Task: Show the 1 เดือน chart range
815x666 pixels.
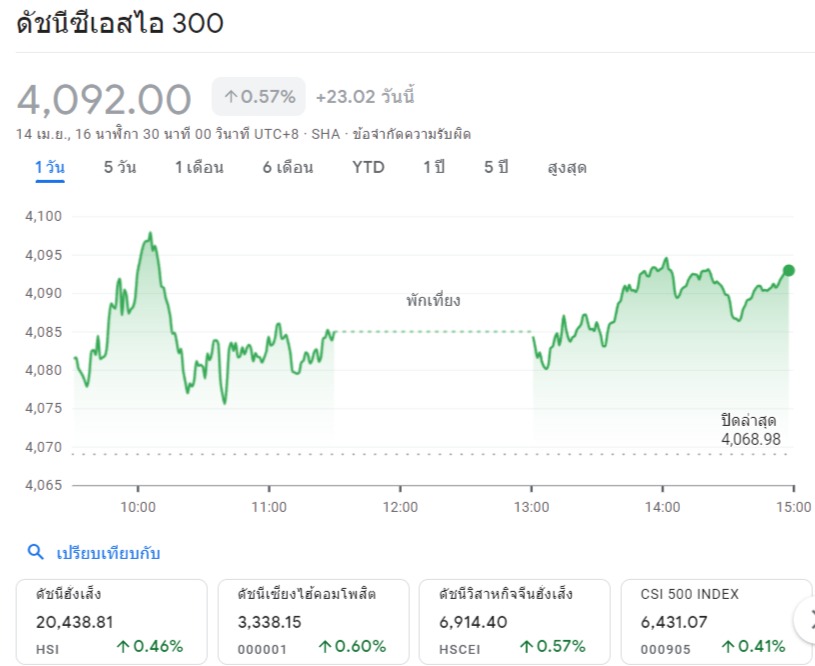Action: (199, 167)
